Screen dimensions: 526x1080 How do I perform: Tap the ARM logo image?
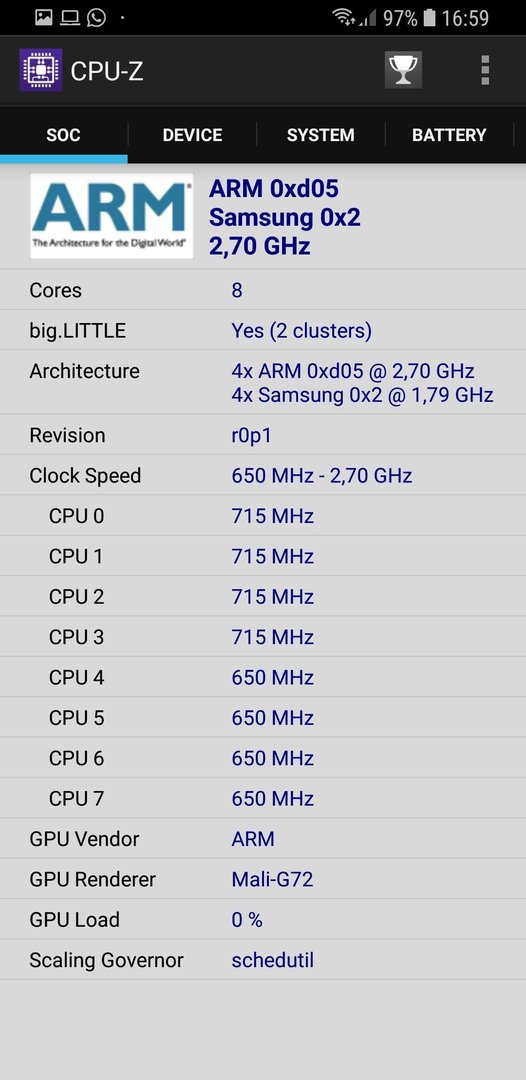(112, 216)
